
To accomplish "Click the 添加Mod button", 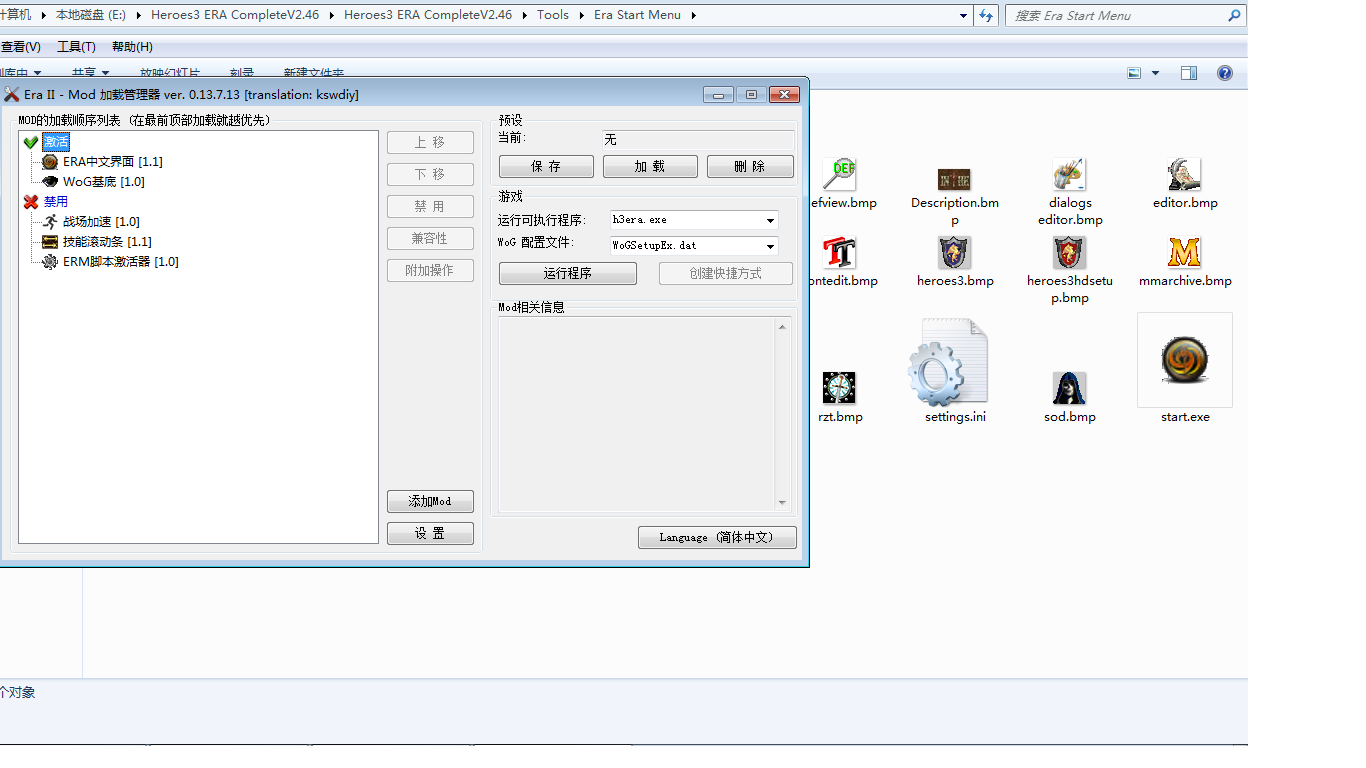I will pos(430,502).
